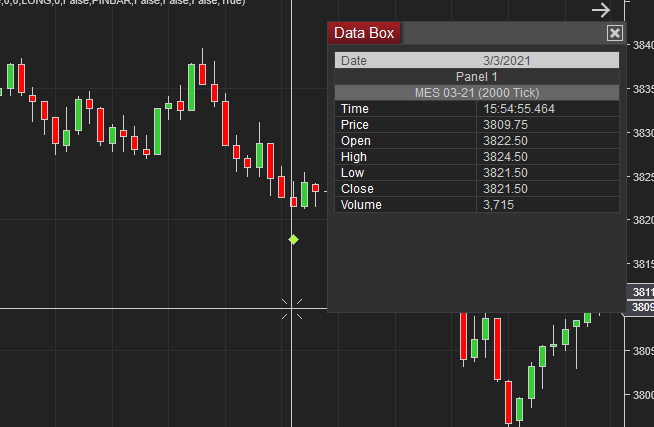654x427 pixels.
Task: Click the Date row showing 3/3/2021
Action: pos(477,60)
